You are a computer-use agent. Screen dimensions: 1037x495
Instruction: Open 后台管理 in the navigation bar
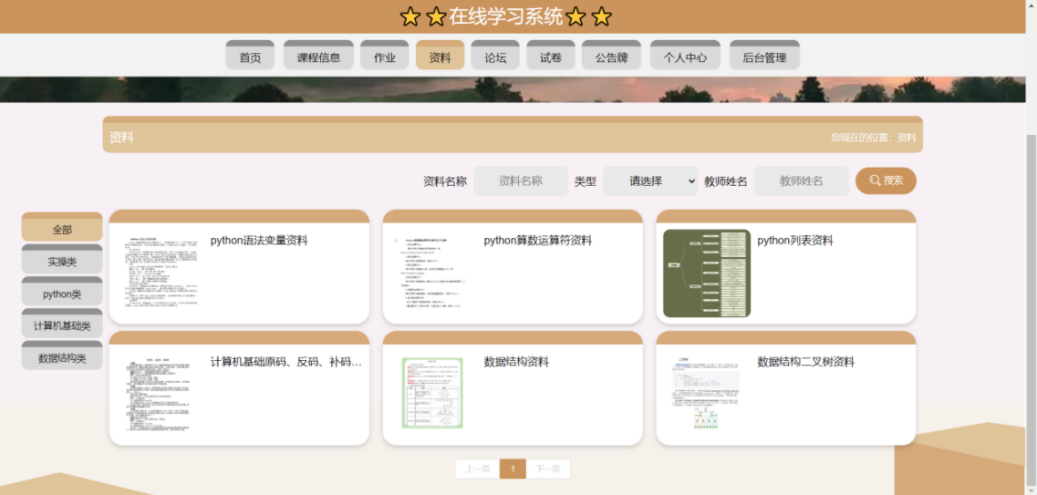coord(764,58)
